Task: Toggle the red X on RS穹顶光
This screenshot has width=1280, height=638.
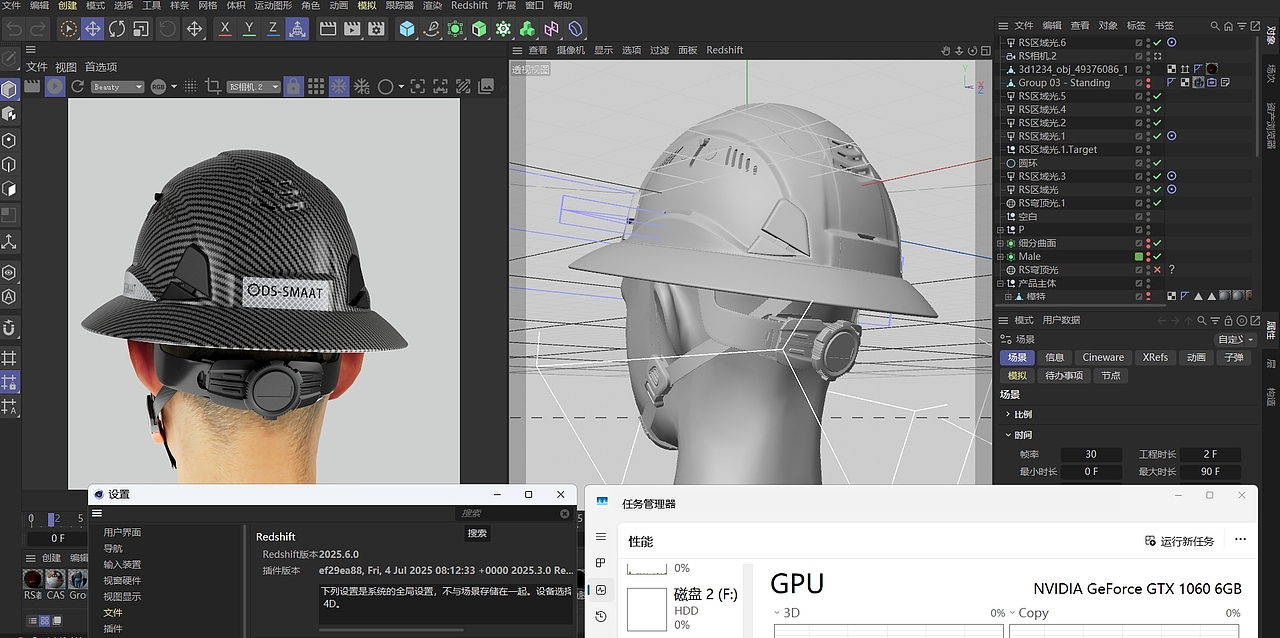Action: 1157,270
